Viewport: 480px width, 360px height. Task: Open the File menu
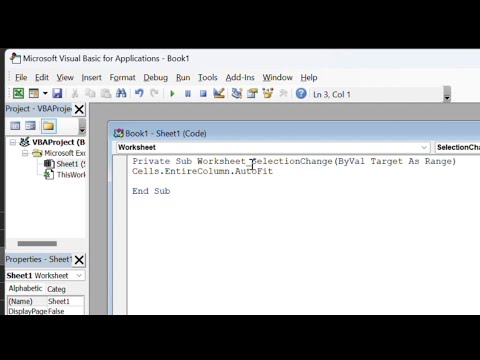click(21, 77)
